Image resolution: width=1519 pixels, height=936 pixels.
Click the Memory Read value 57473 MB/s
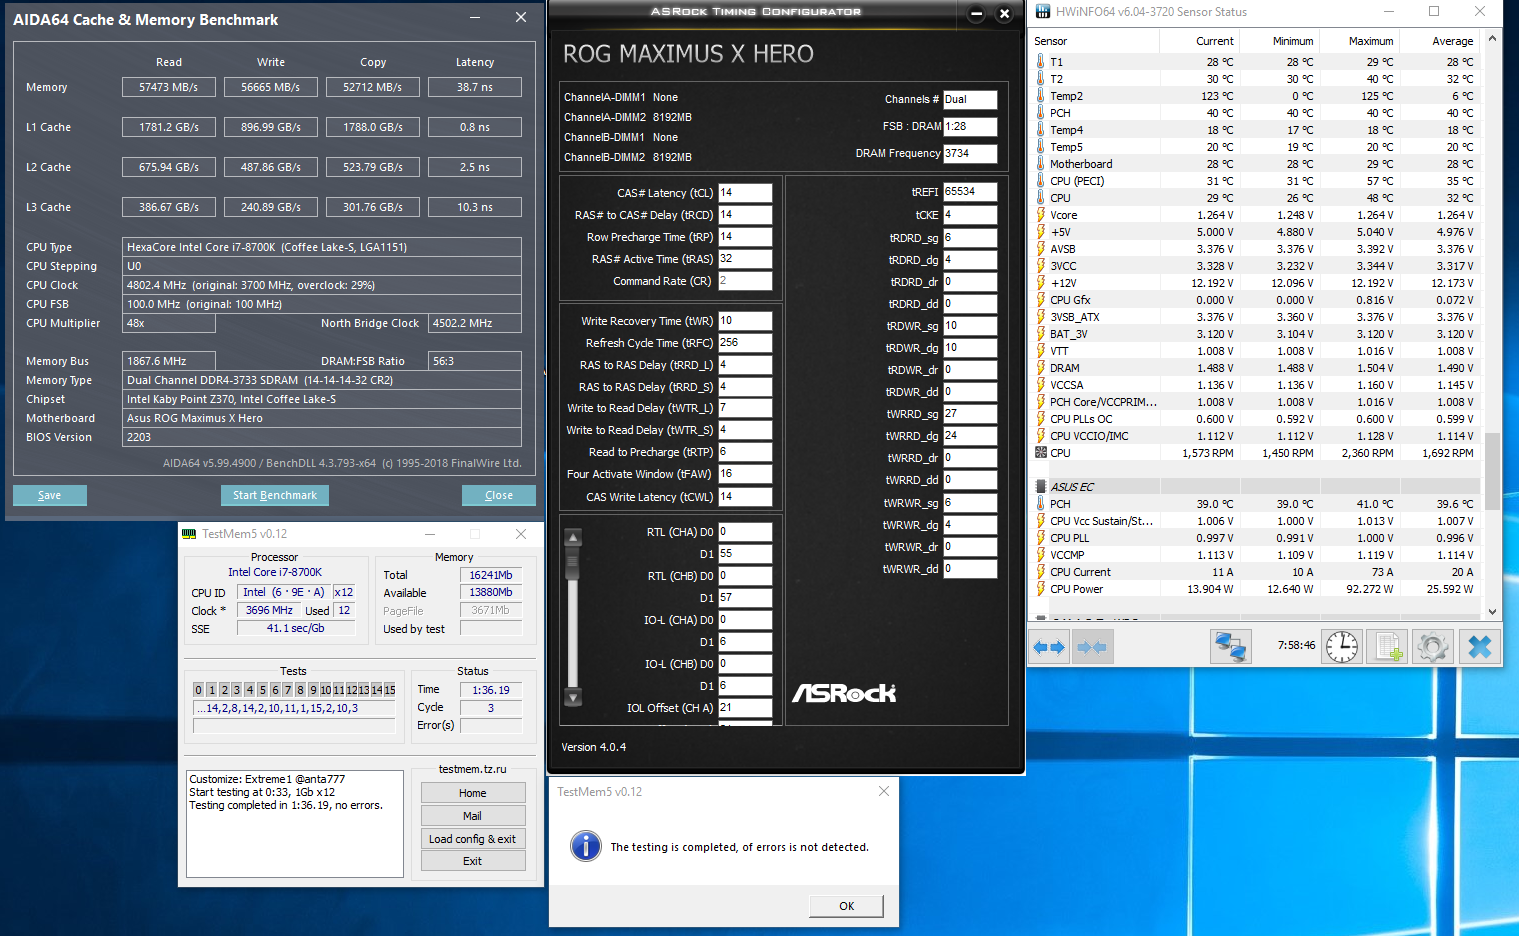point(169,87)
